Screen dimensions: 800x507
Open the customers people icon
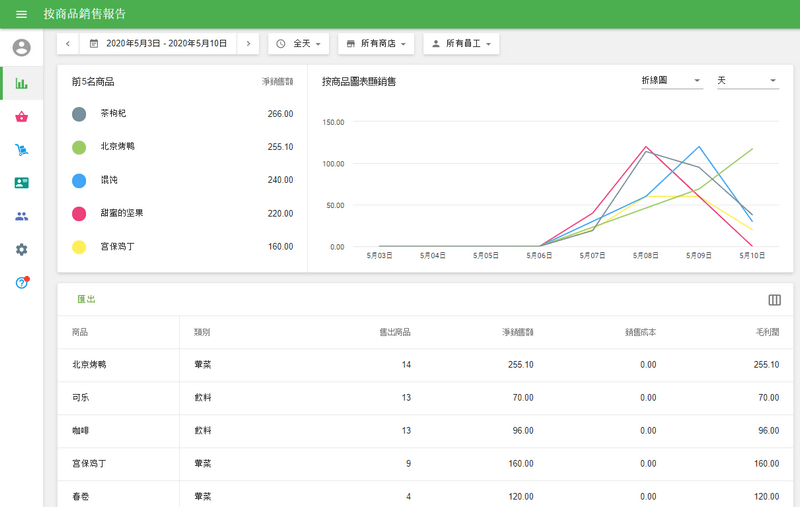(x=21, y=216)
